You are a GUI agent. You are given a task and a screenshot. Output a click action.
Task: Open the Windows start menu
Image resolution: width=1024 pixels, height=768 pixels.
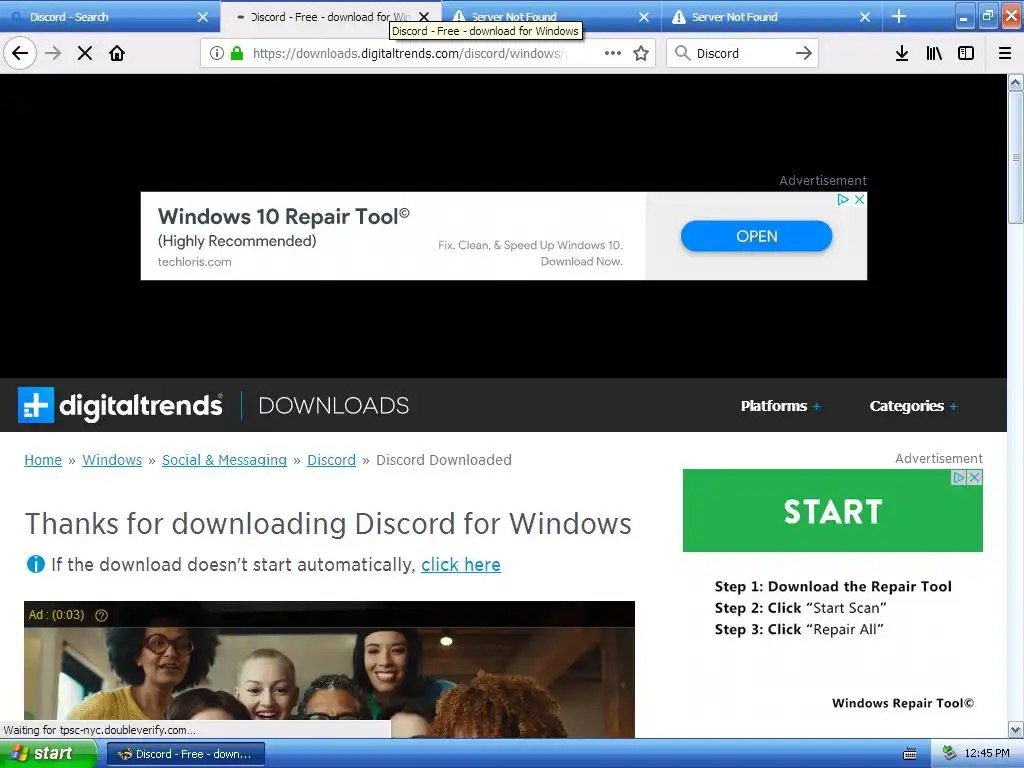pos(49,753)
